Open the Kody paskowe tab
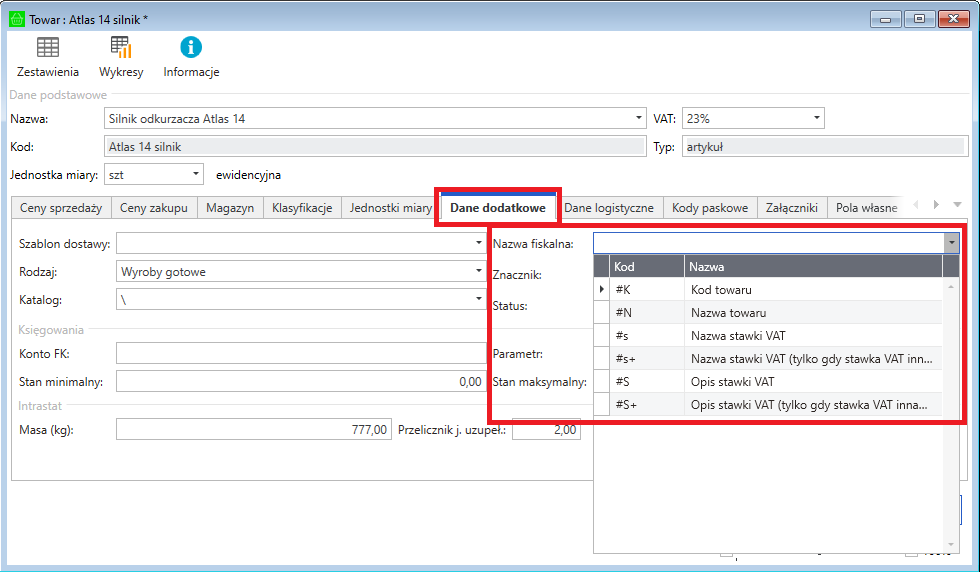 pos(710,208)
